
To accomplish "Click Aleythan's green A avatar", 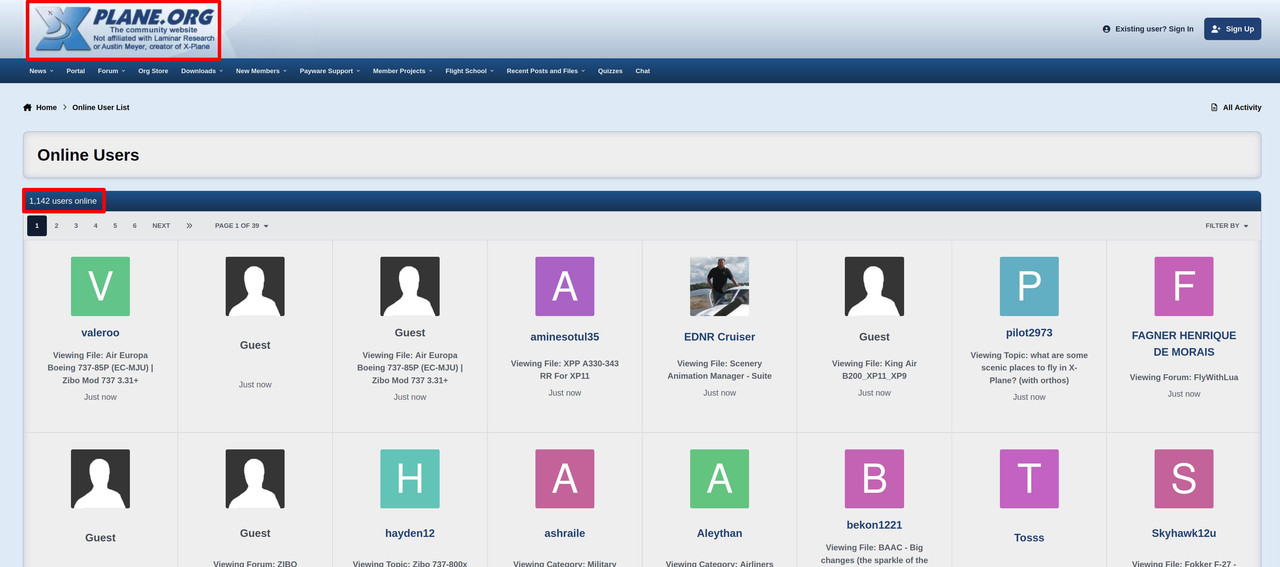I will pyautogui.click(x=720, y=478).
